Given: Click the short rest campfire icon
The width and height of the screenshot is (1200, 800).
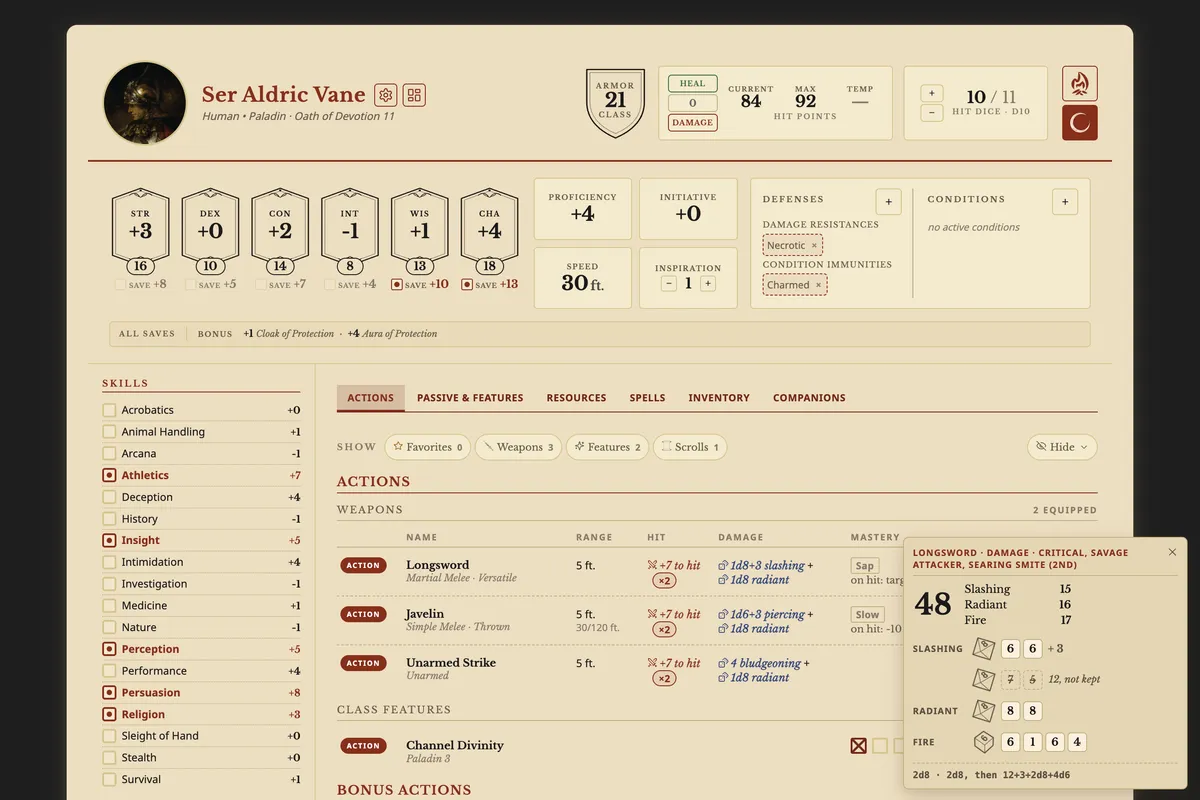Looking at the screenshot, I should [x=1080, y=84].
